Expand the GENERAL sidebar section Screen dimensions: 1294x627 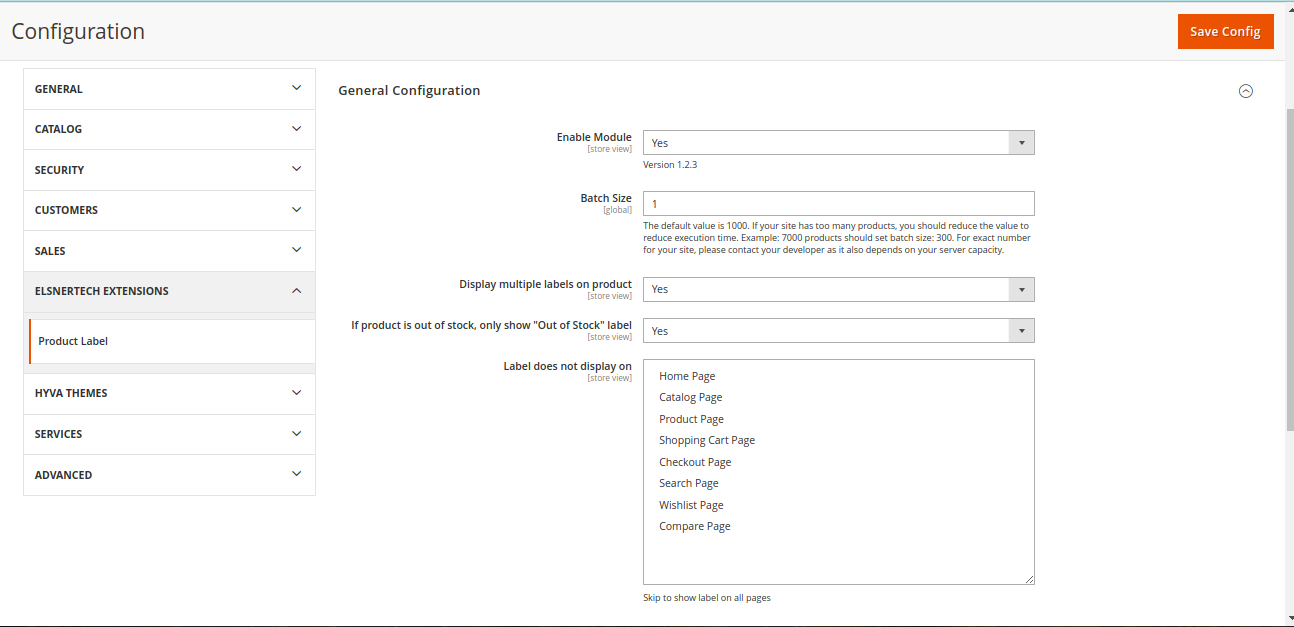[x=169, y=89]
